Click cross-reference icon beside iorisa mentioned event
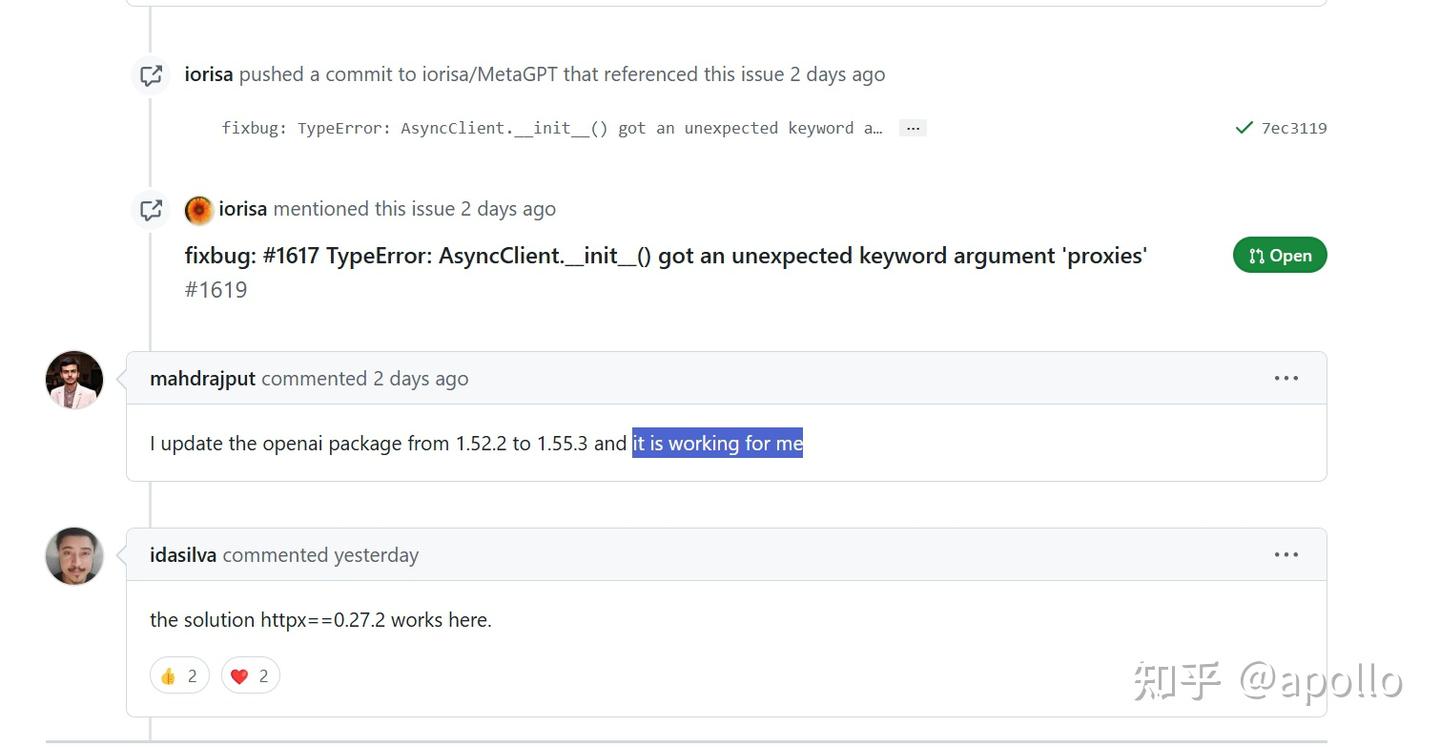Screen dimensions: 1440x747 (151, 210)
